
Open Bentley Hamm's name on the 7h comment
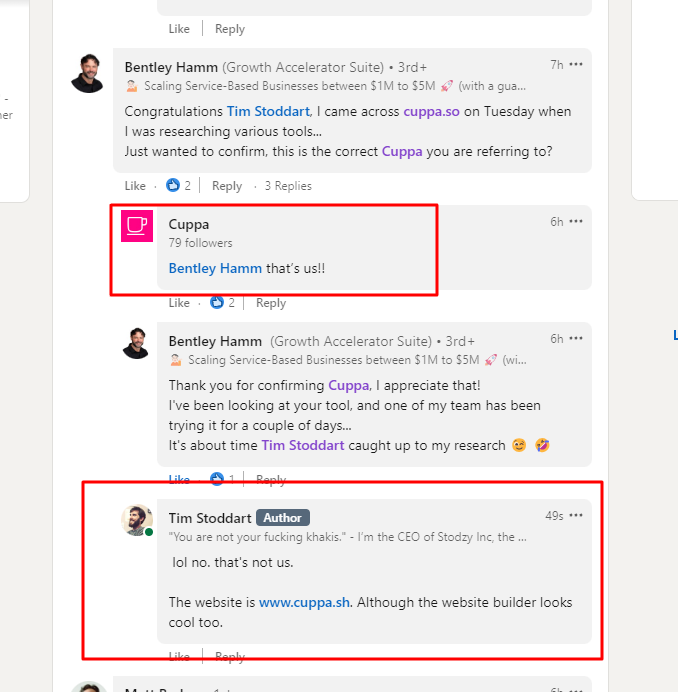pyautogui.click(x=171, y=67)
